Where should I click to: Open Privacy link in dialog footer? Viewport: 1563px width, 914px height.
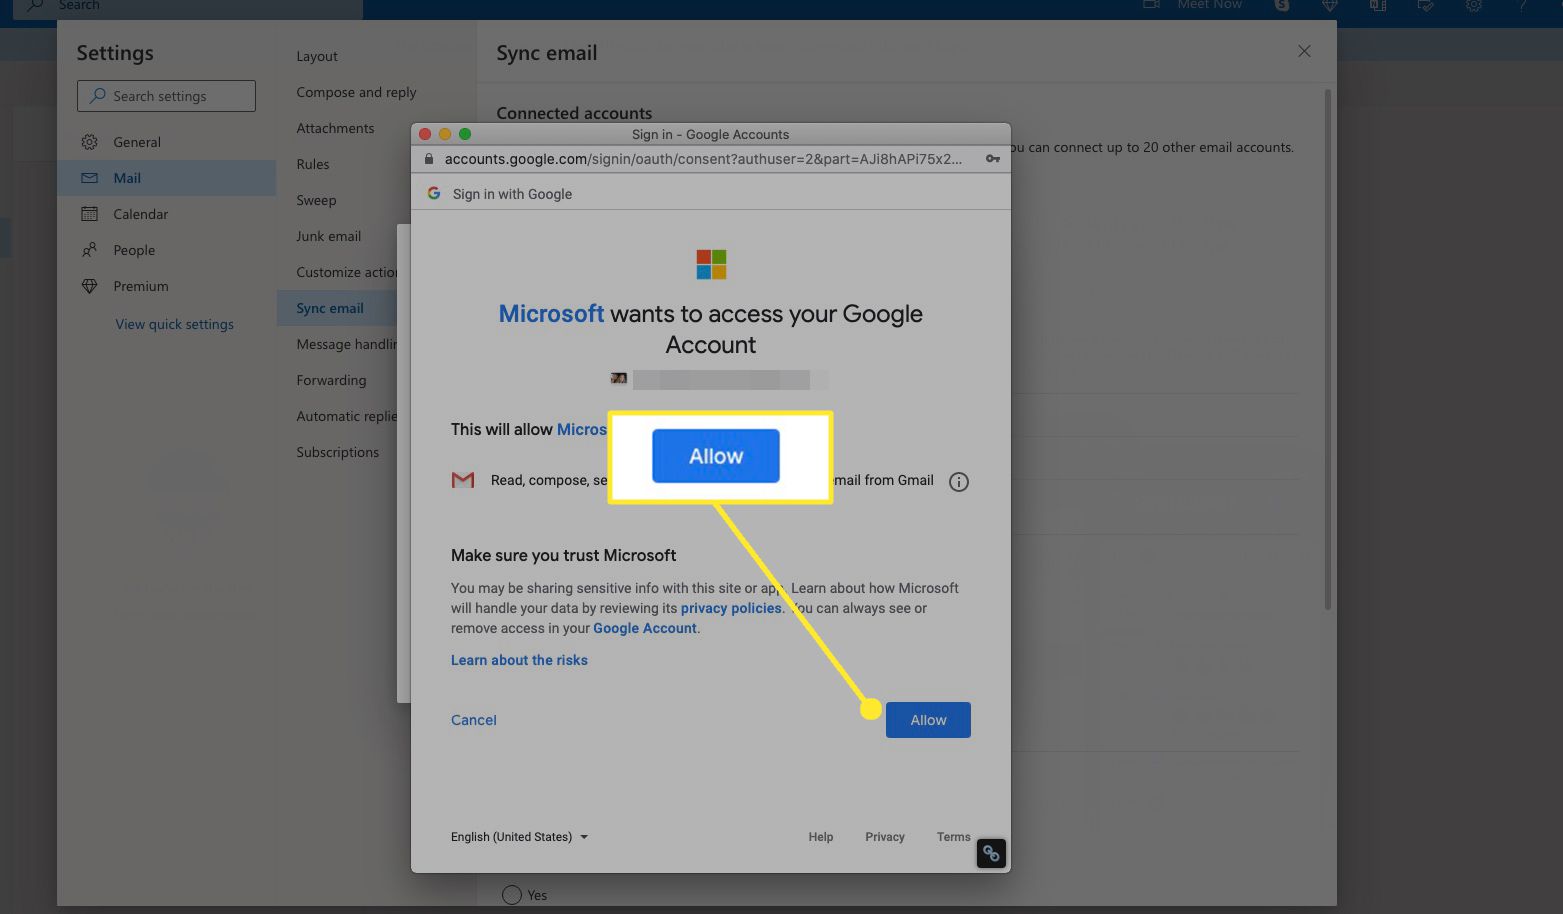click(x=885, y=837)
